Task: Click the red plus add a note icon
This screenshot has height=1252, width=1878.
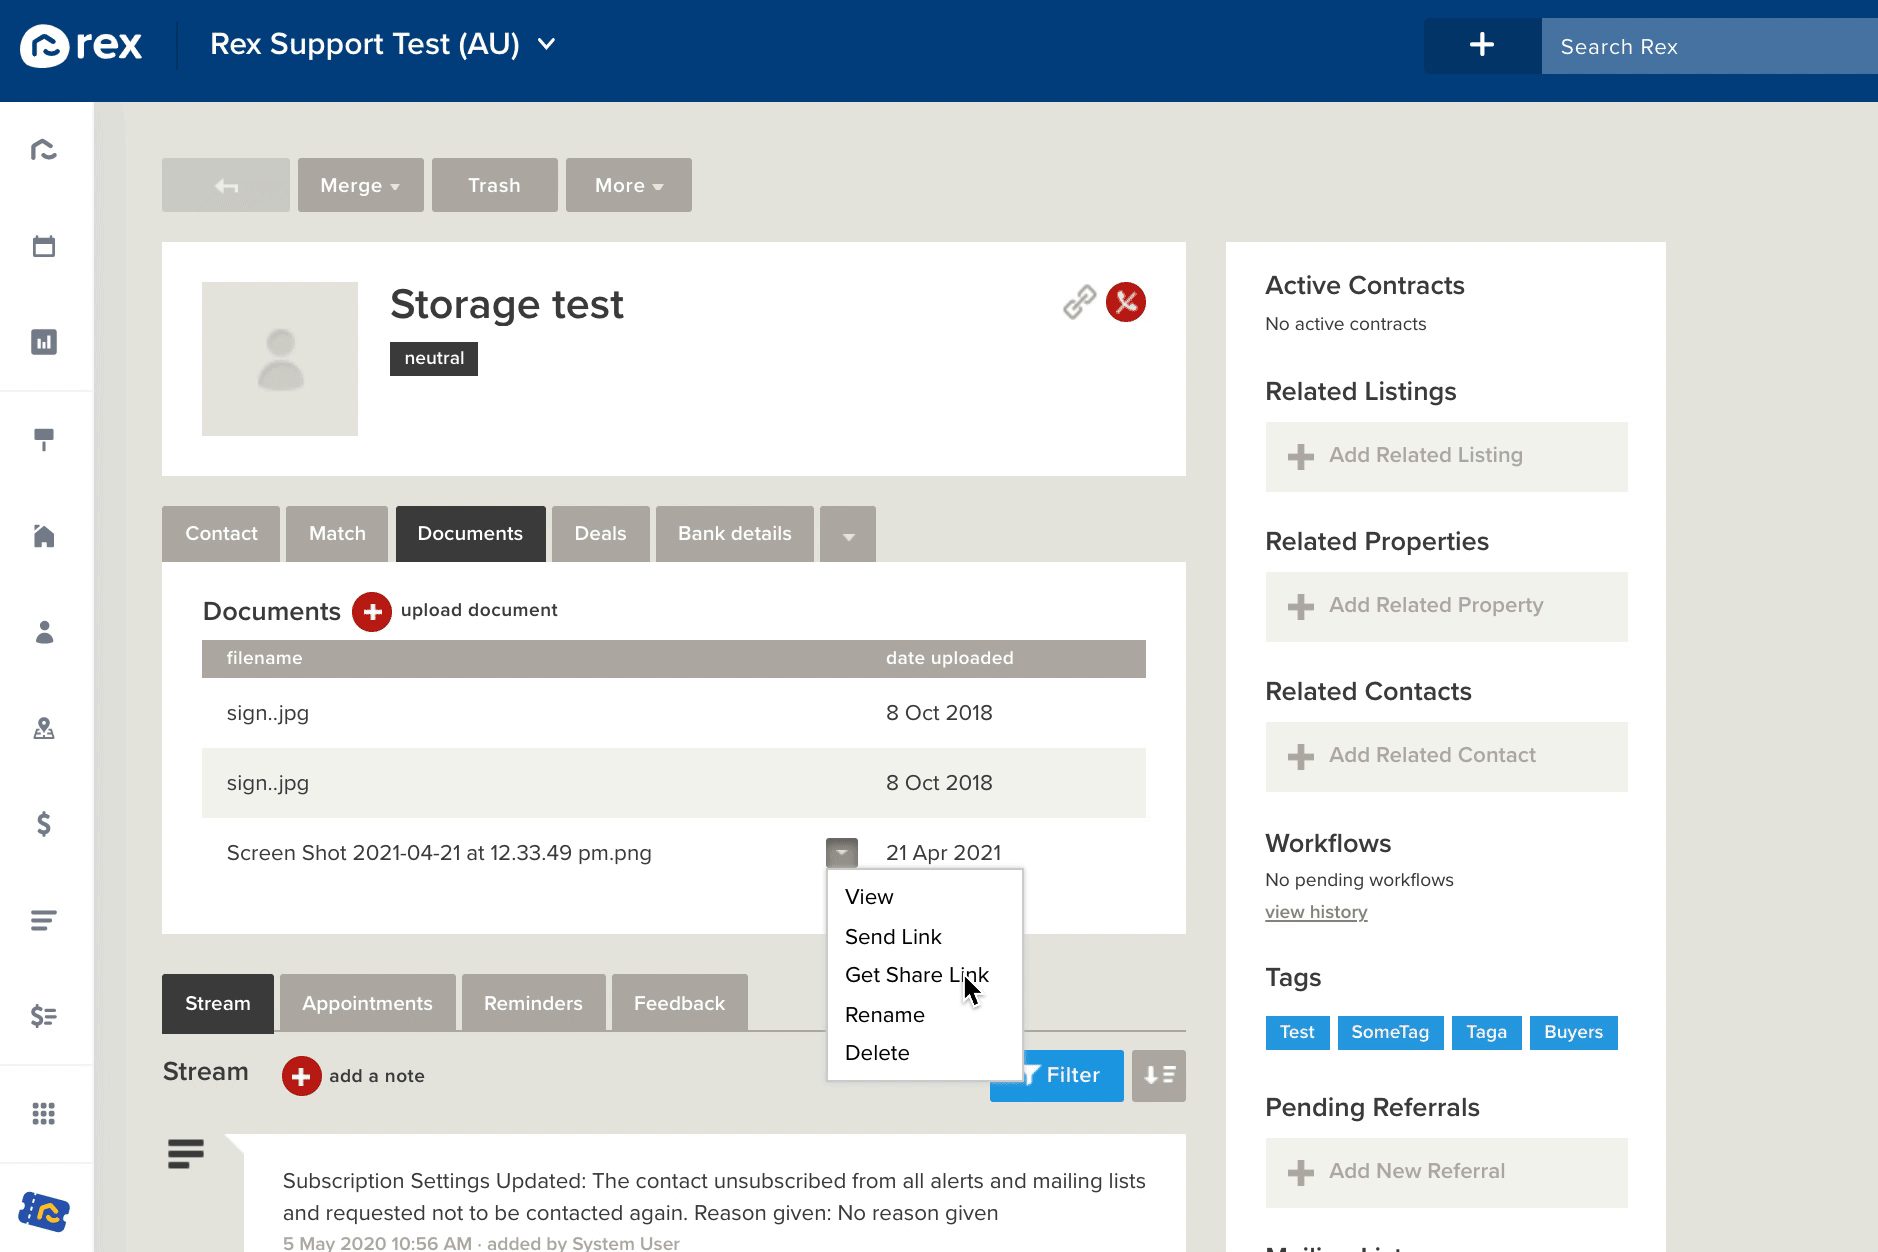Action: click(301, 1076)
